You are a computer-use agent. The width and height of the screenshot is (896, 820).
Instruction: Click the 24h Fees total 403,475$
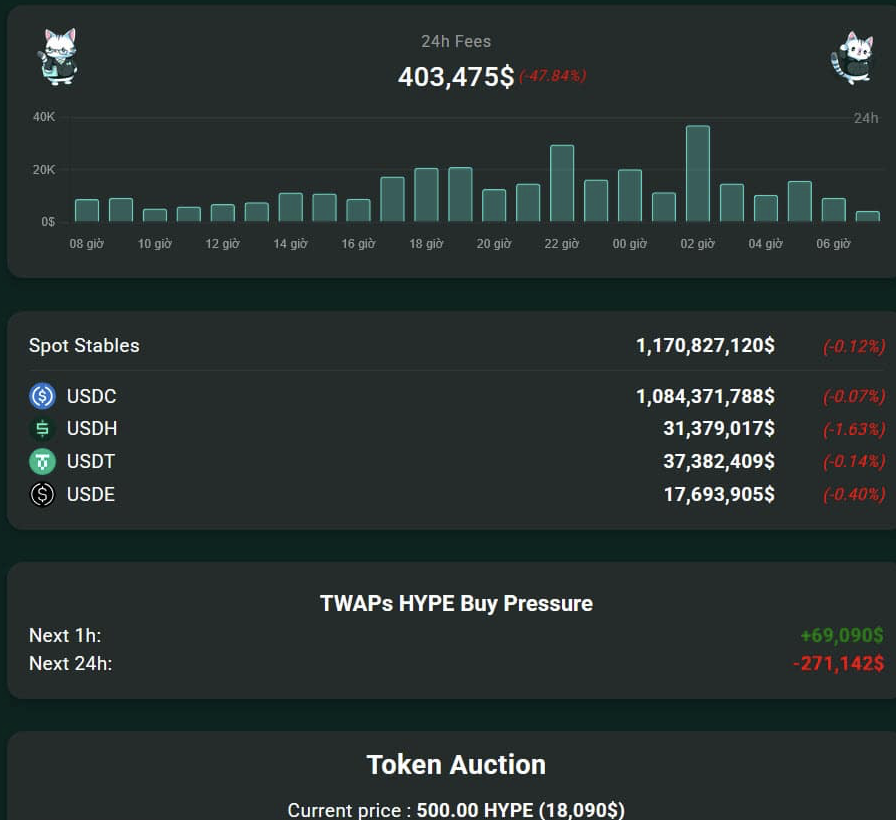(x=455, y=77)
